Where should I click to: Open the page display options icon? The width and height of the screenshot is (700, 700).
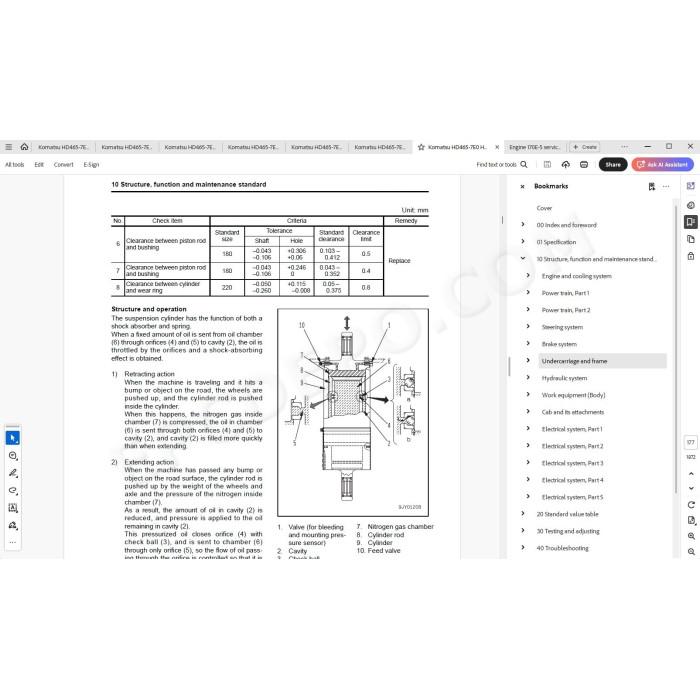(x=691, y=520)
